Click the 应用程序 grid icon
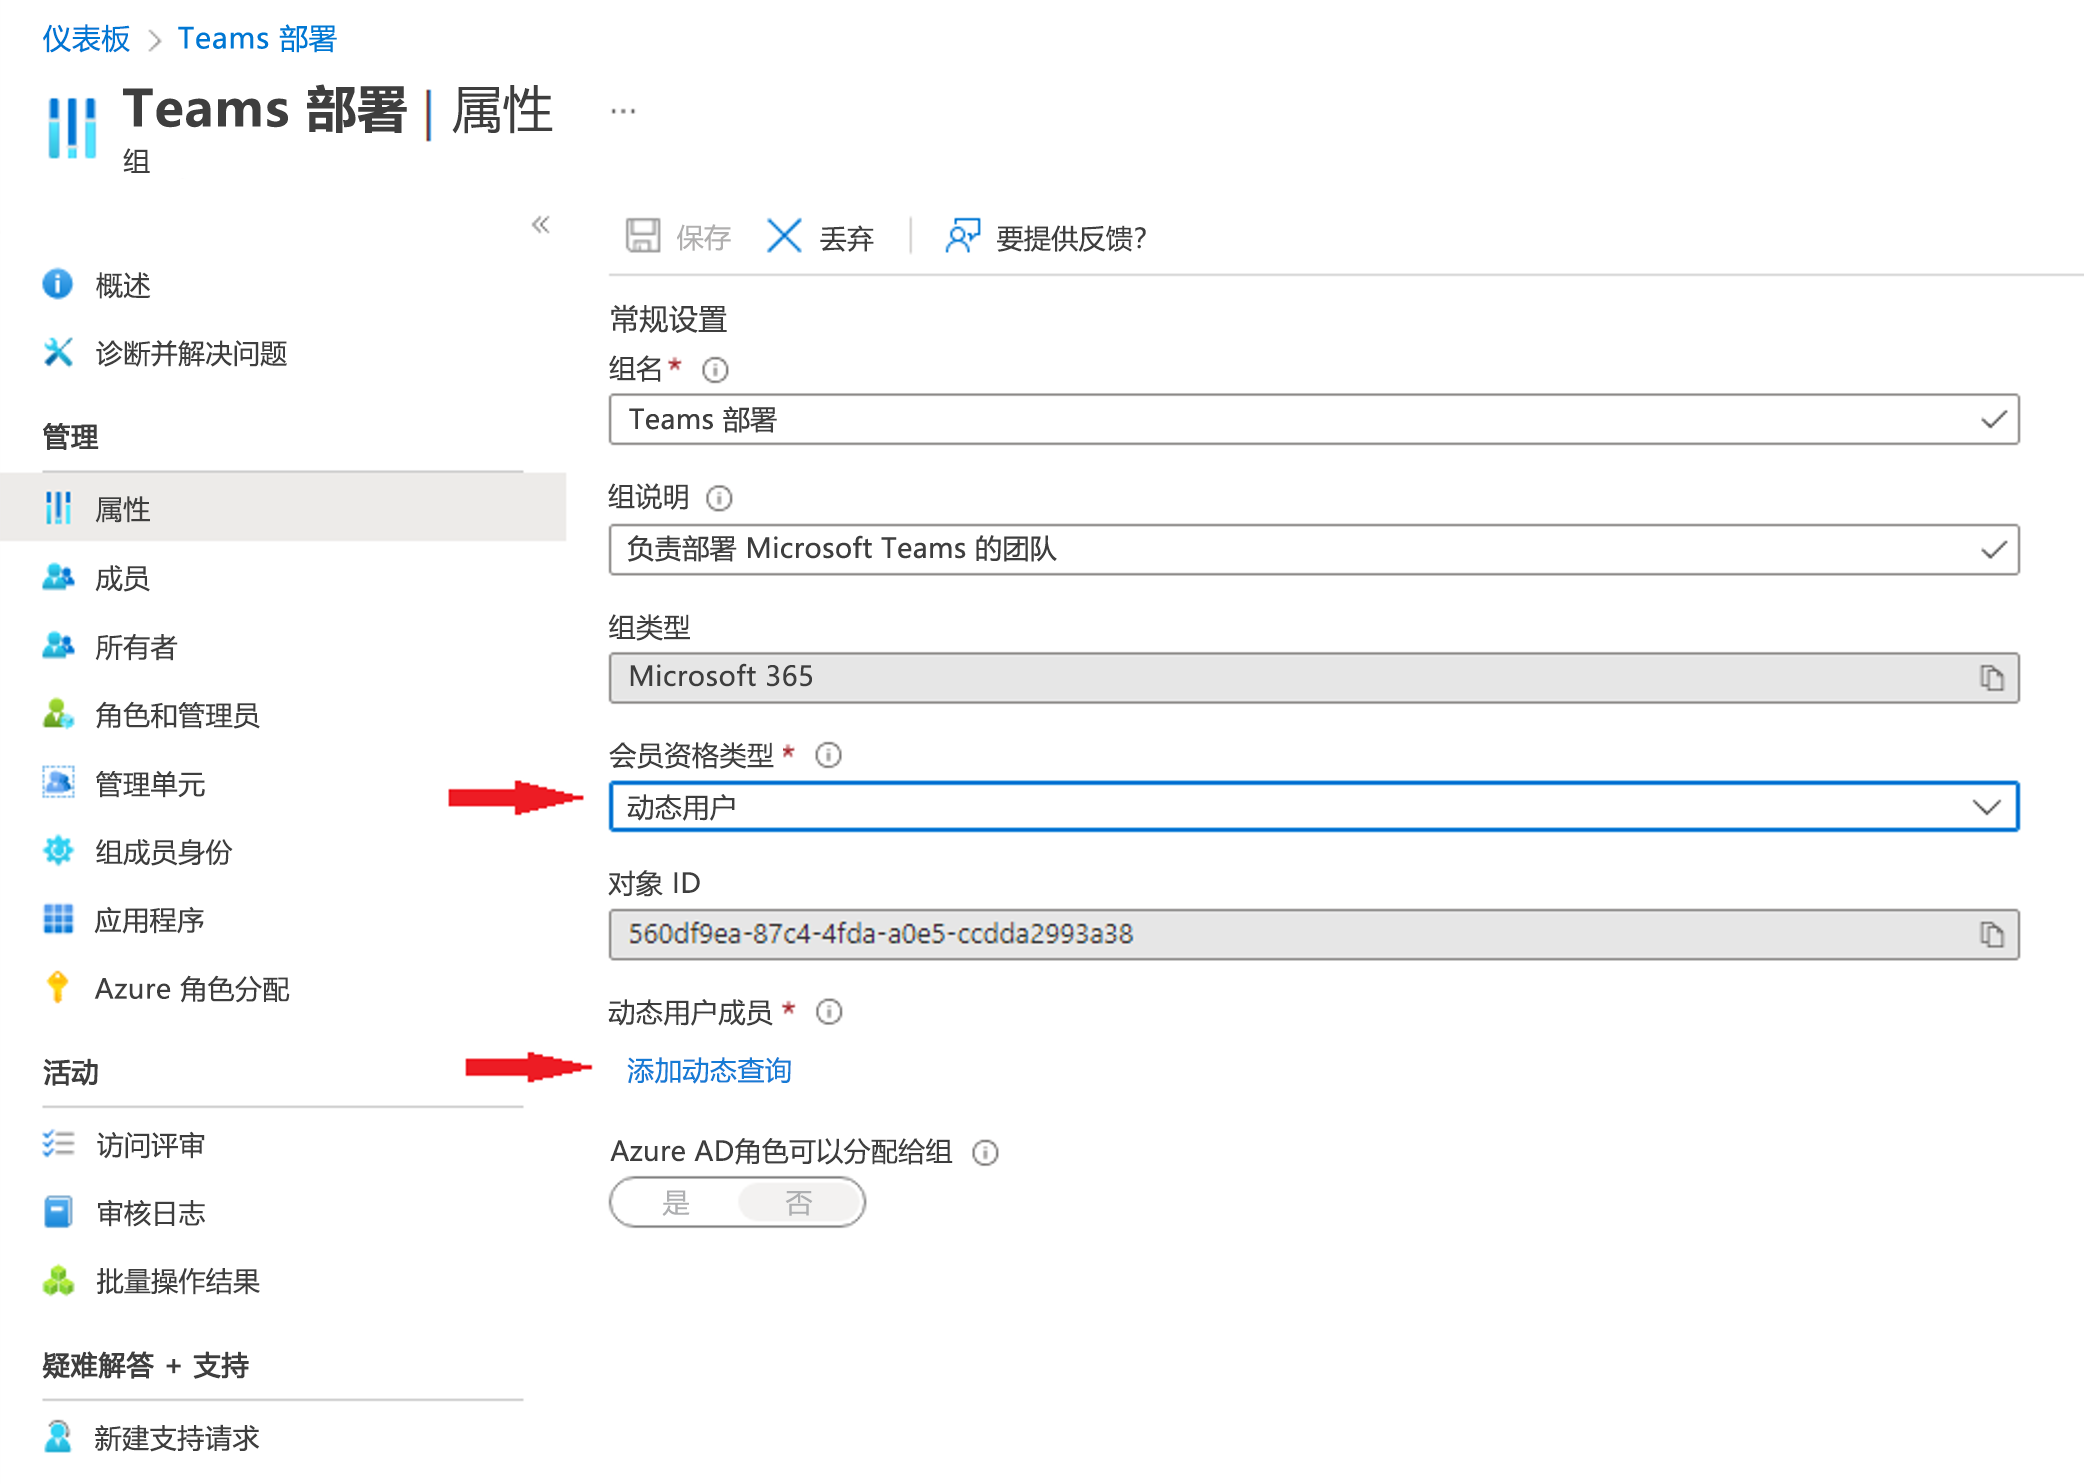Viewport: 2084px width, 1484px height. pyautogui.click(x=58, y=919)
